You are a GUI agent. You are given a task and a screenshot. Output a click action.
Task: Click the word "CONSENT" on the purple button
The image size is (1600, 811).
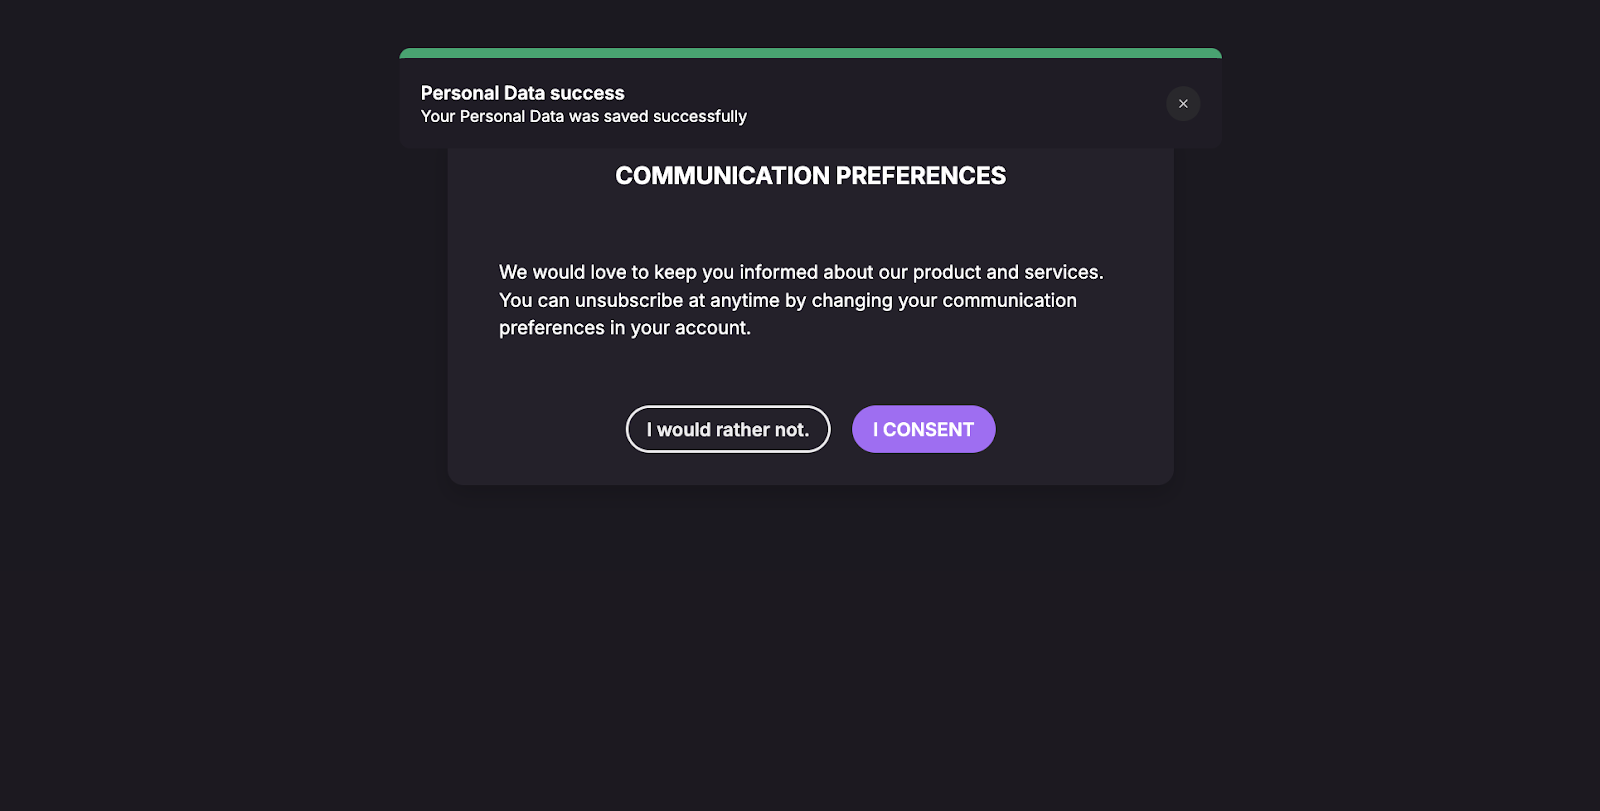click(929, 430)
